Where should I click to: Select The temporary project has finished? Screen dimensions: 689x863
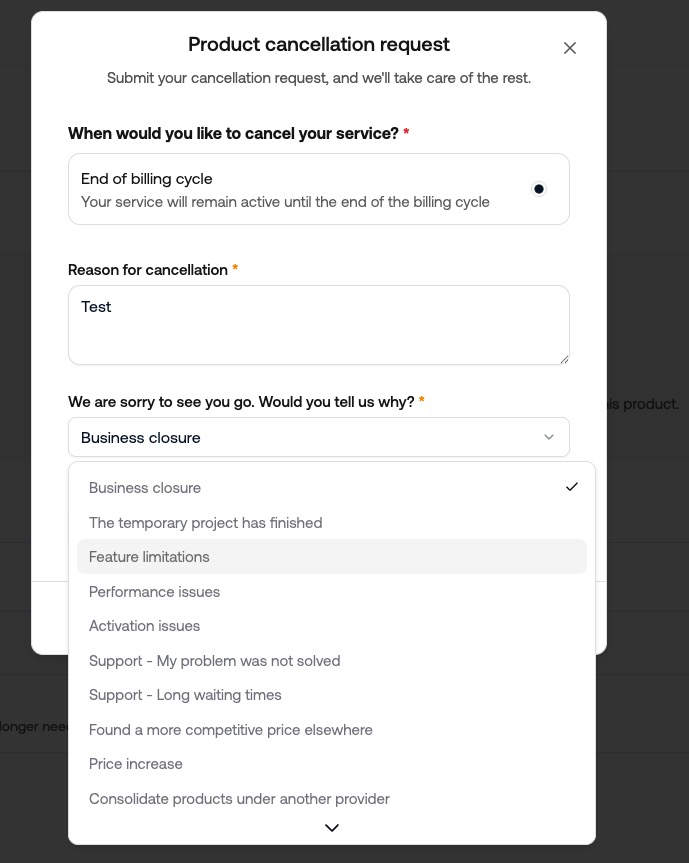206,523
